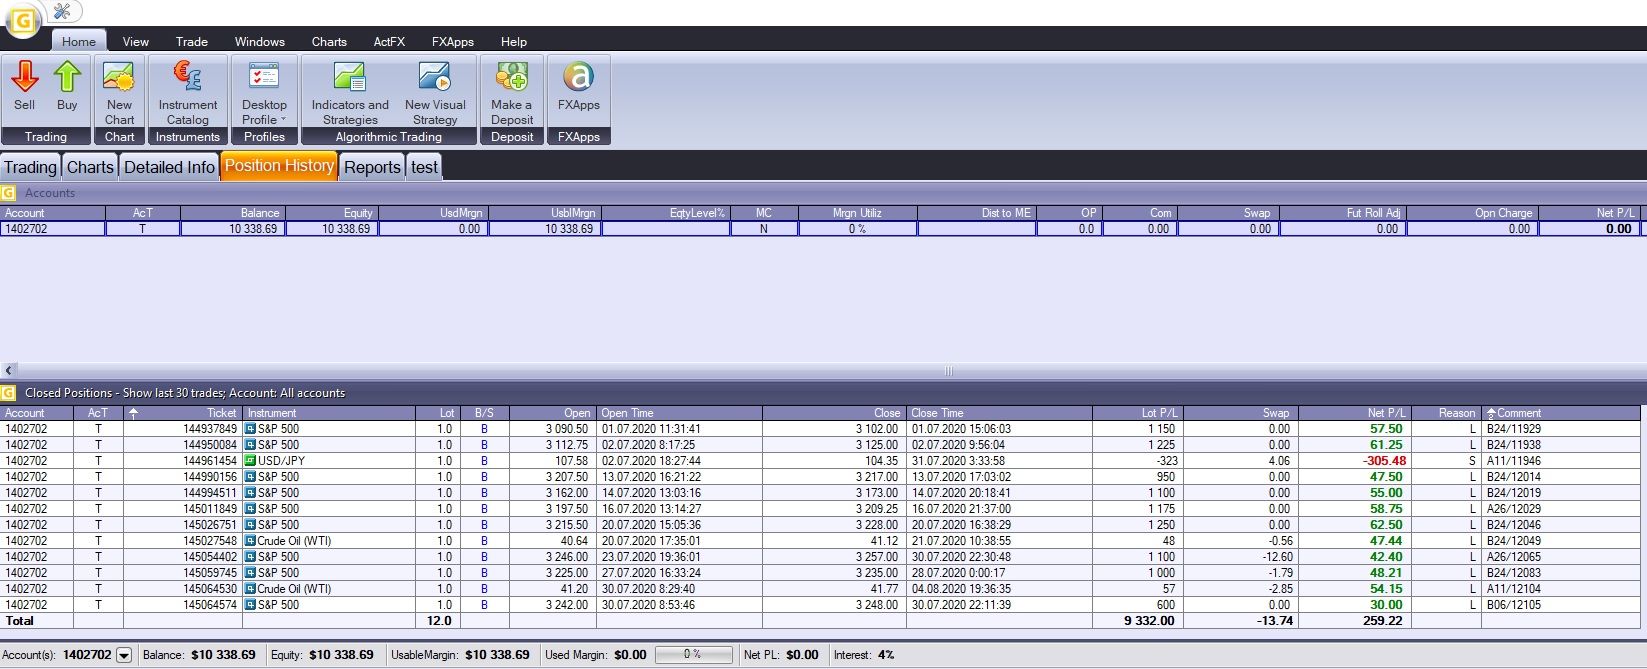Click the Reason column header
The width and height of the screenshot is (1647, 669).
tap(1446, 413)
